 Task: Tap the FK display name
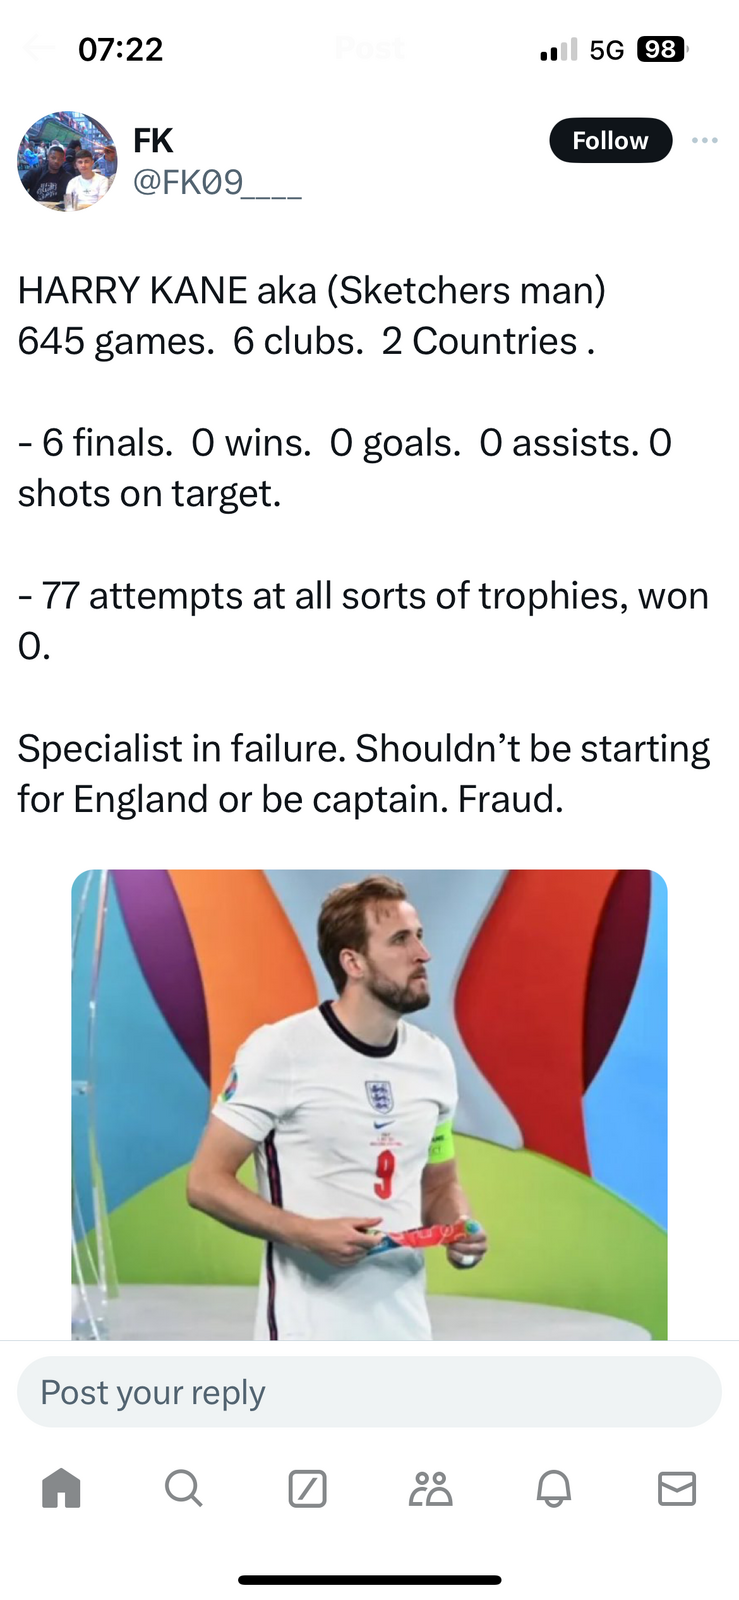[x=153, y=141]
